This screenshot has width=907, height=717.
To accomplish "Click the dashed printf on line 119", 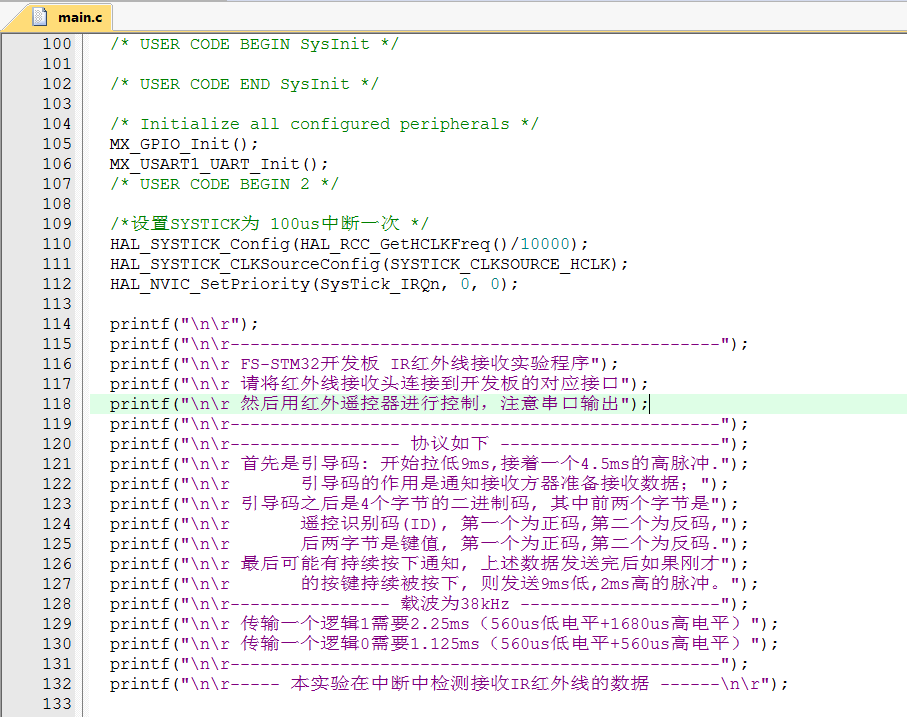I will pyautogui.click(x=429, y=424).
